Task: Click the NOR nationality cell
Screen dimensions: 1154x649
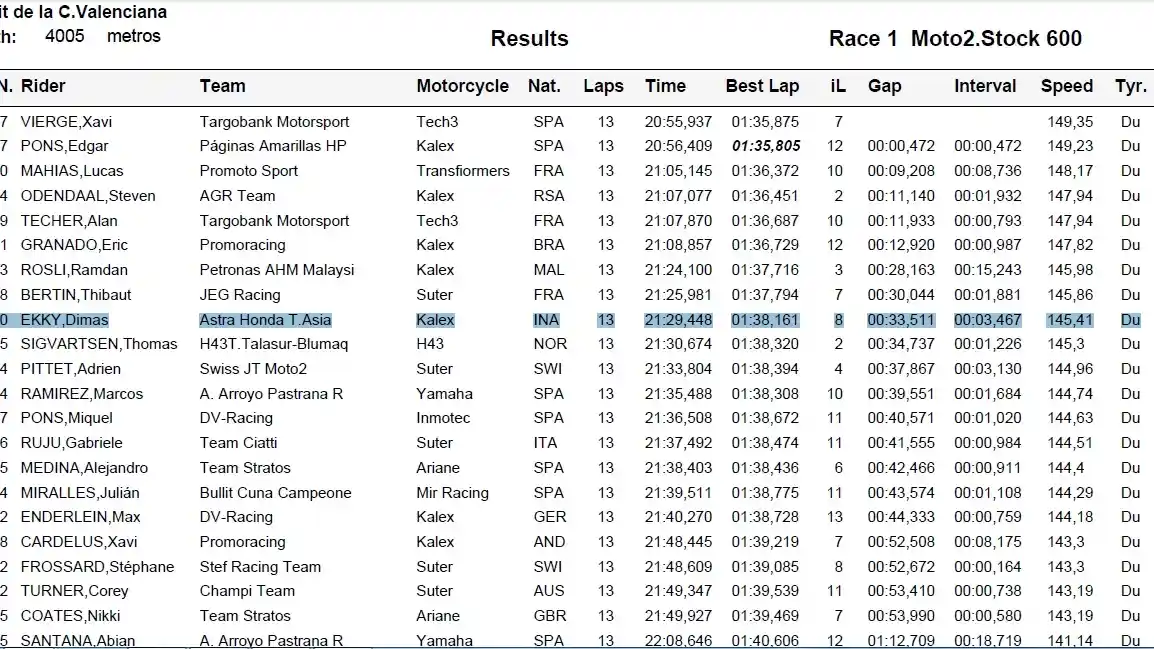Action: click(549, 344)
